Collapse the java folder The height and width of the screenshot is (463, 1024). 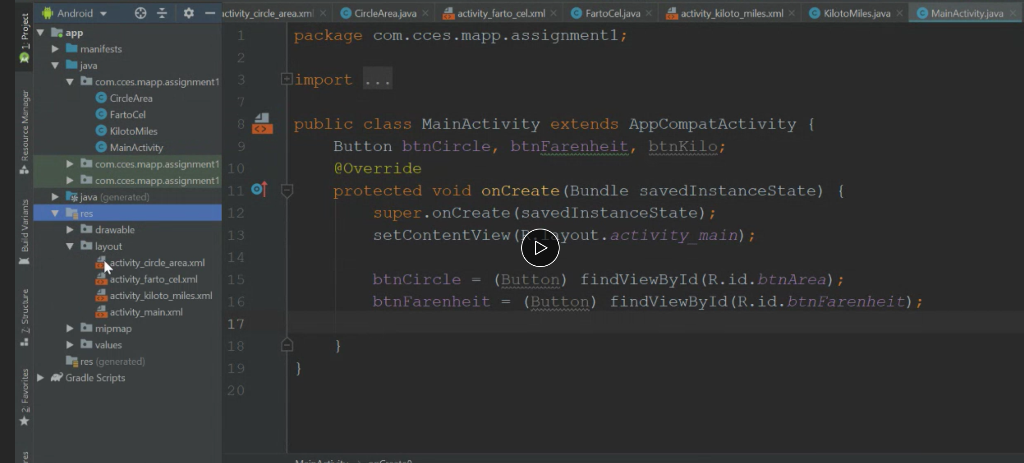[x=56, y=65]
